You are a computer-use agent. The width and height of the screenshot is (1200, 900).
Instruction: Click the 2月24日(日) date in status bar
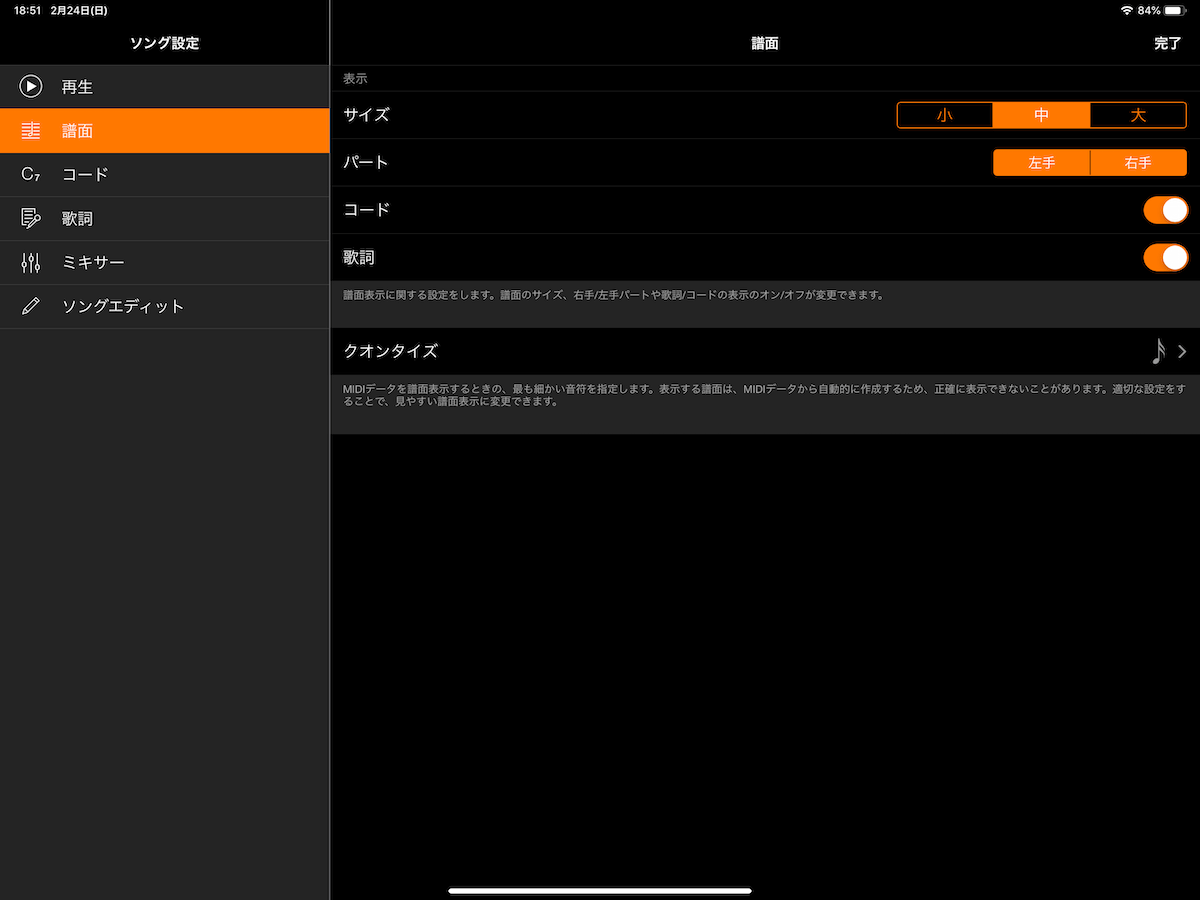(79, 10)
